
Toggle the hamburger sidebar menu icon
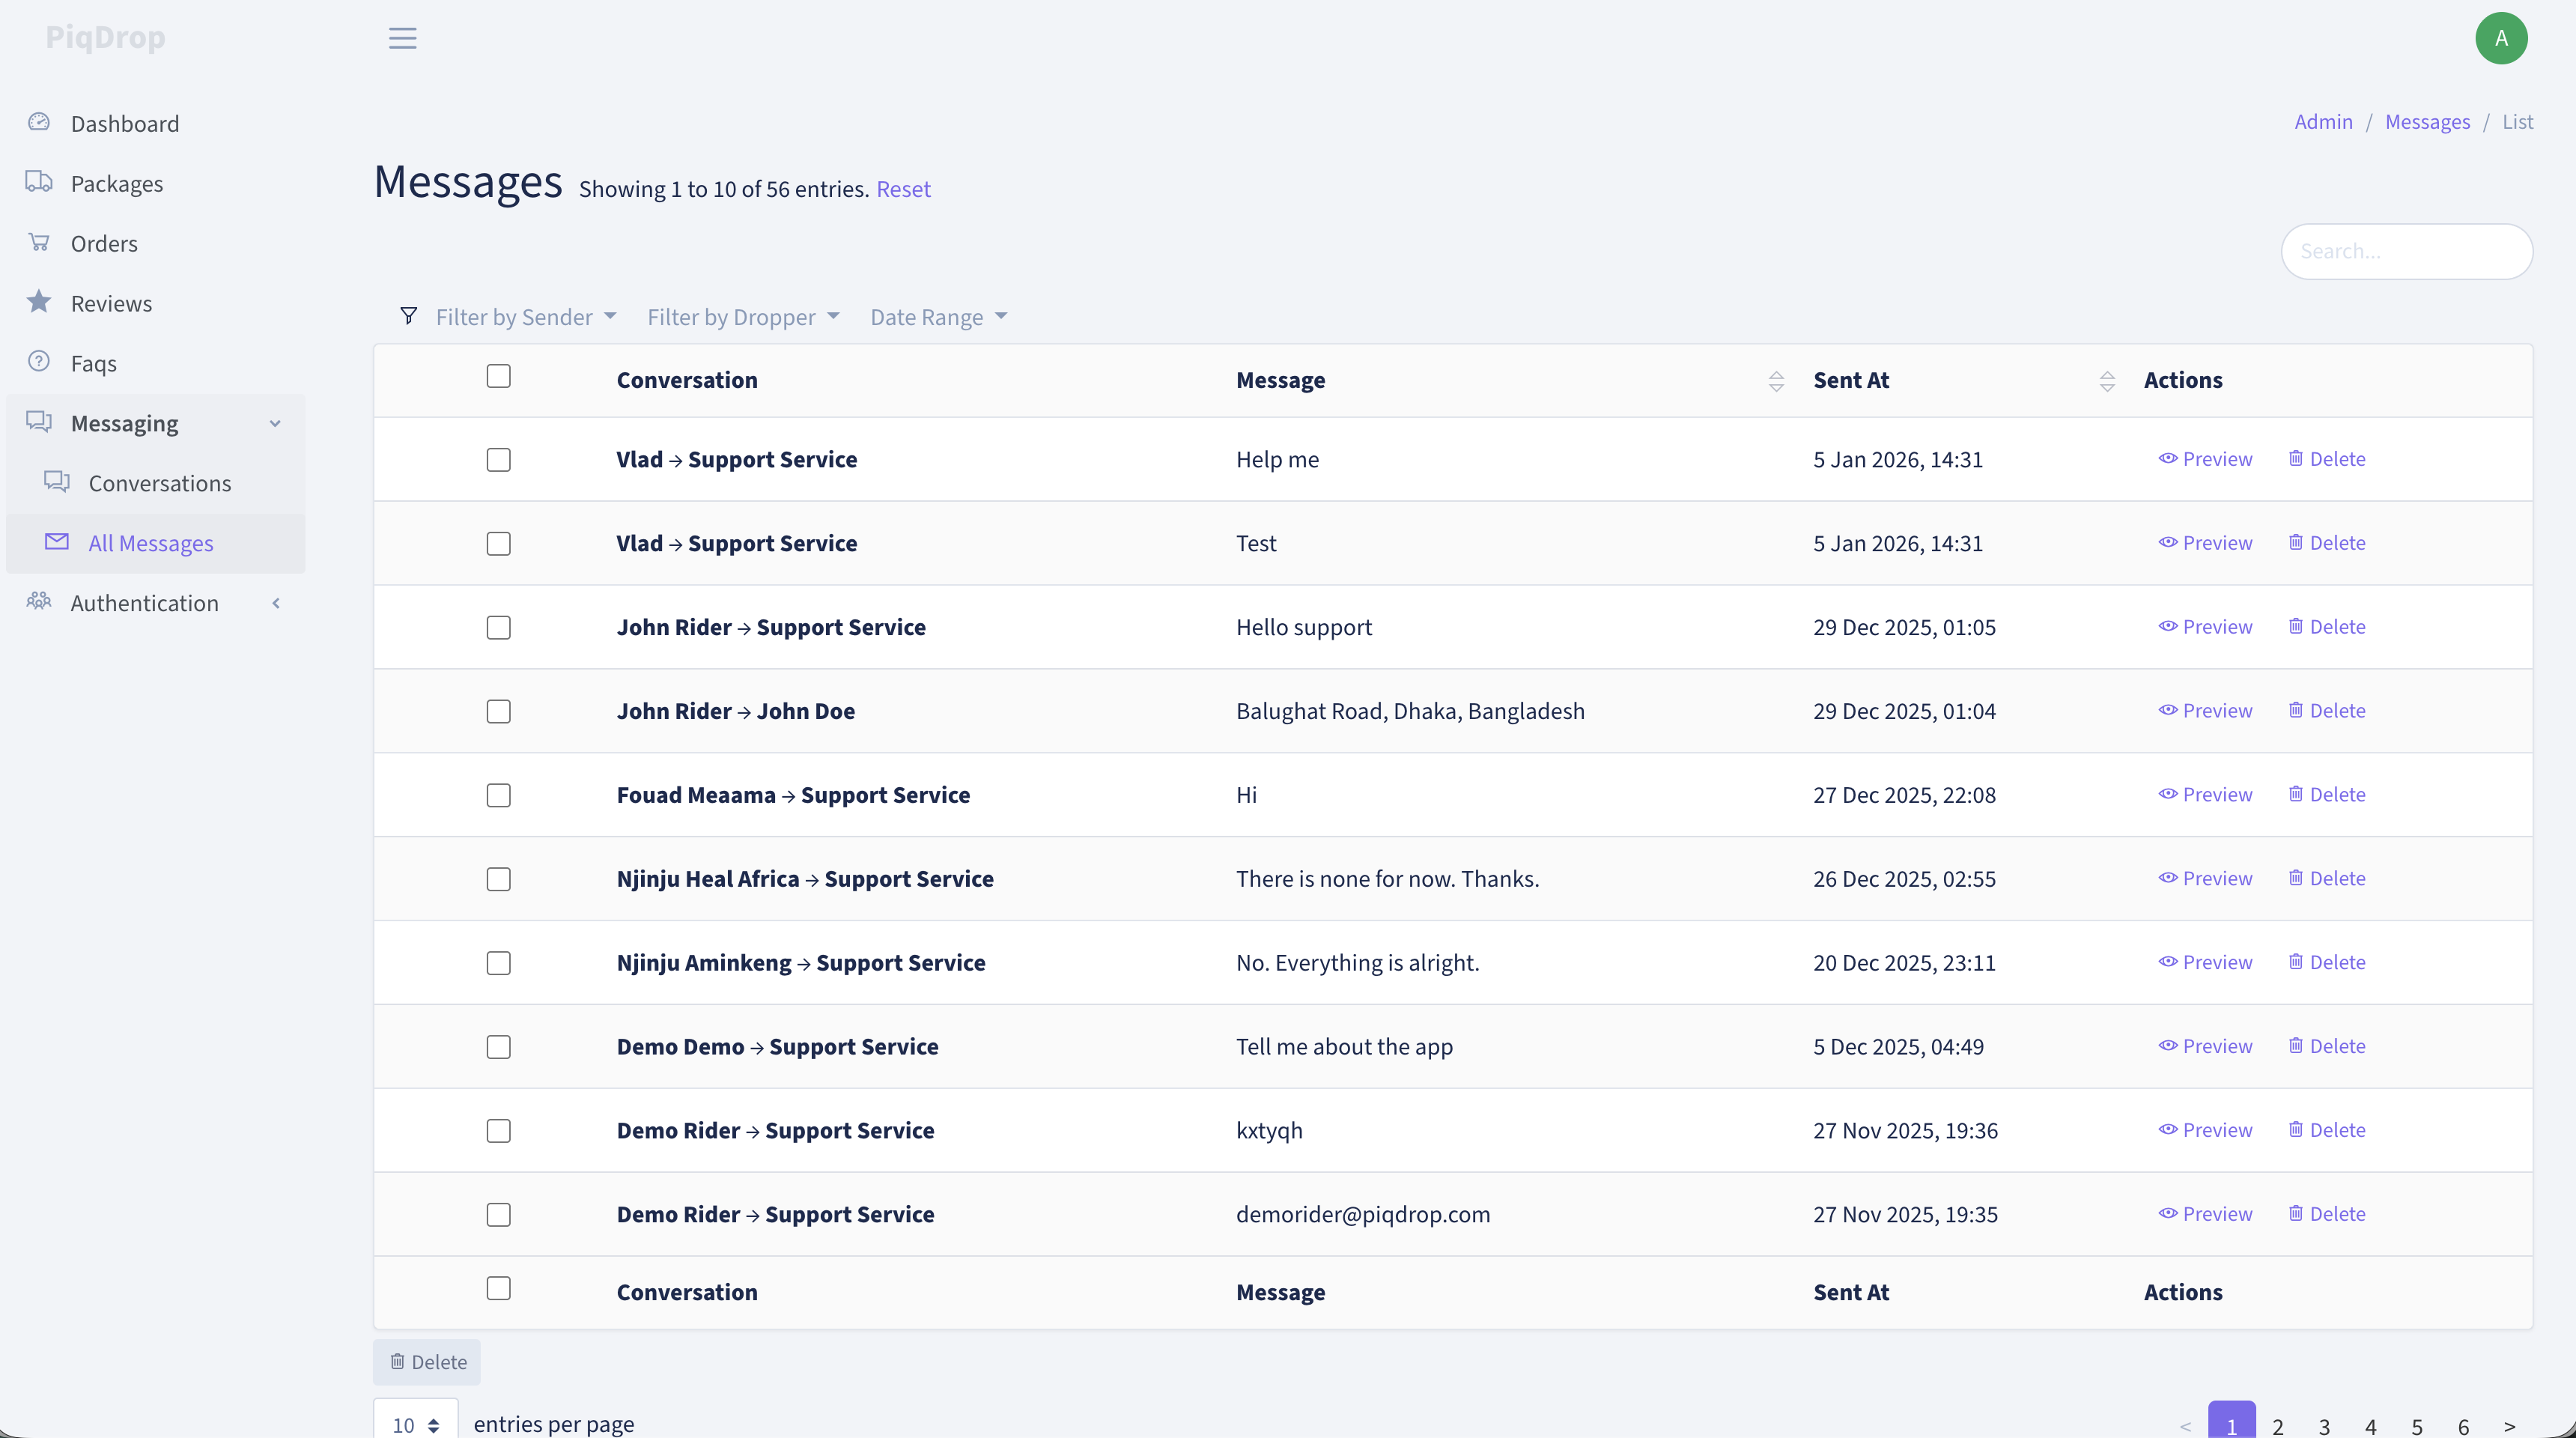(402, 38)
